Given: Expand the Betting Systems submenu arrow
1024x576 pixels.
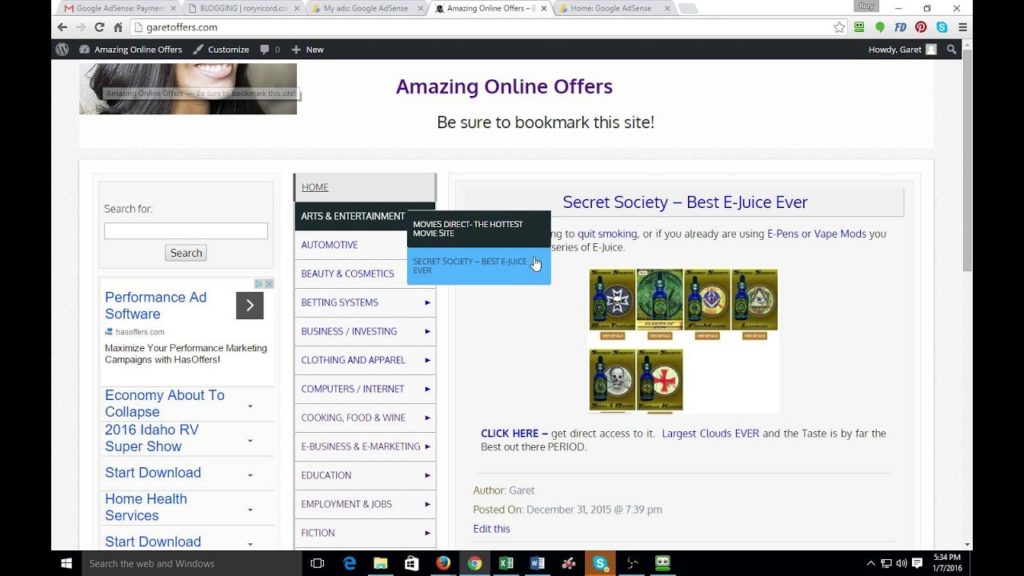Looking at the screenshot, I should point(427,302).
